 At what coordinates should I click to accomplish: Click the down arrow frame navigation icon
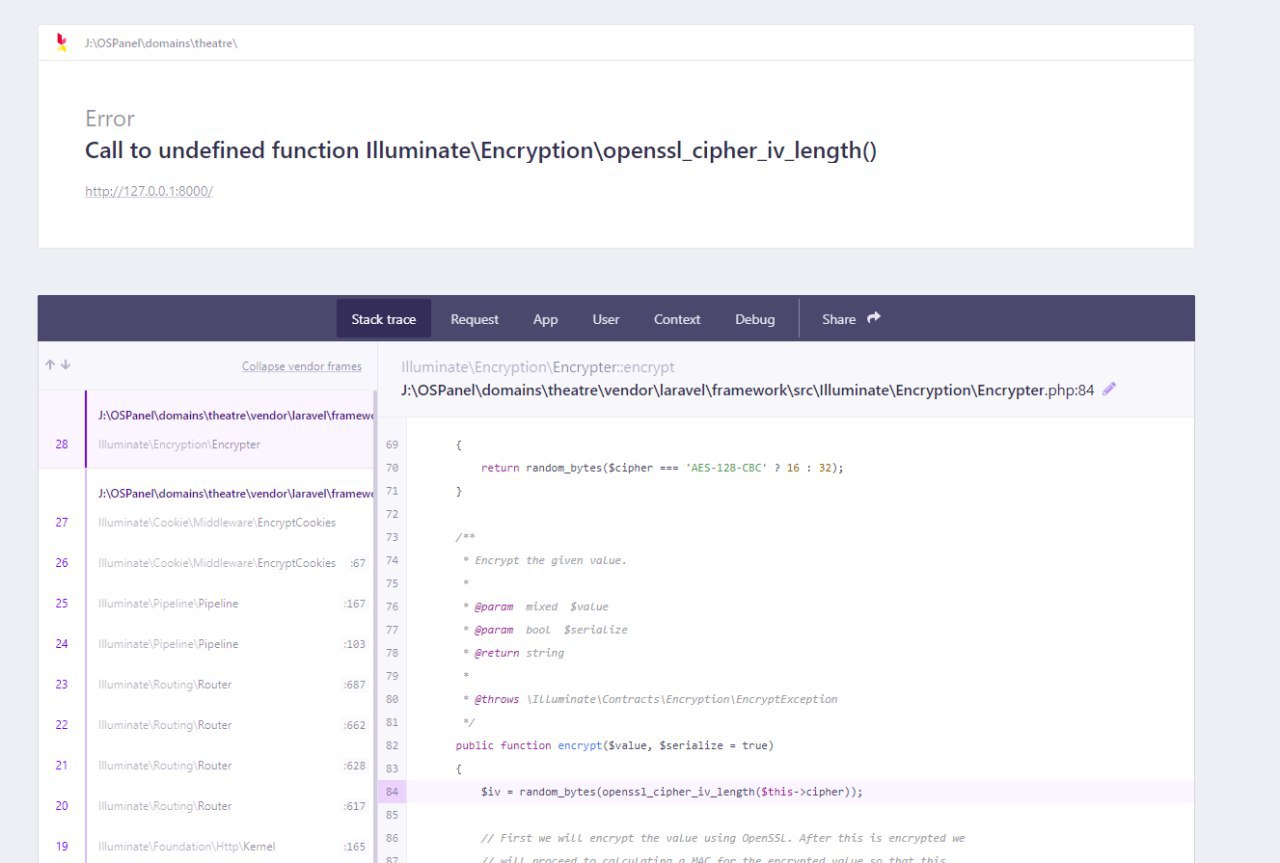(66, 365)
